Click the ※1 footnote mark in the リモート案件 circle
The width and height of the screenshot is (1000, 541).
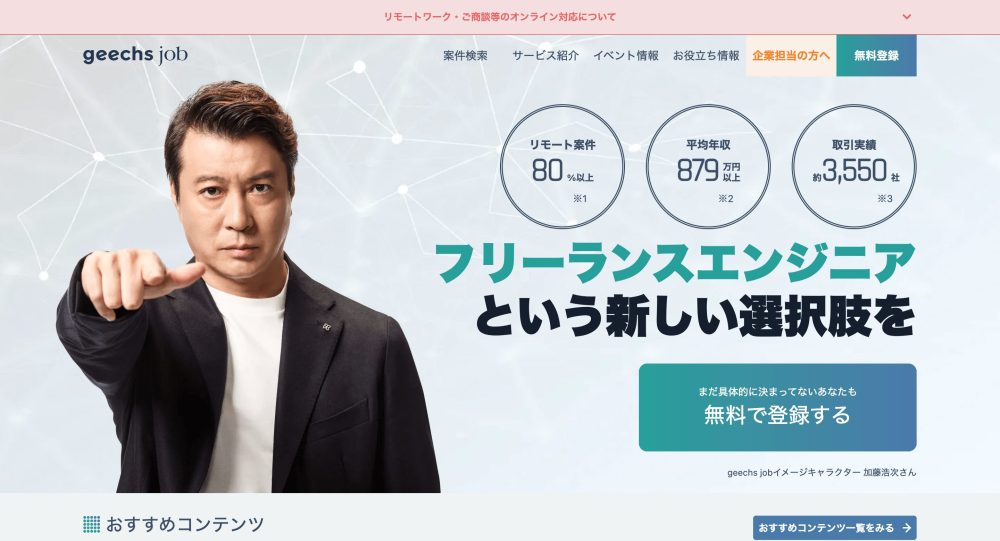point(580,198)
